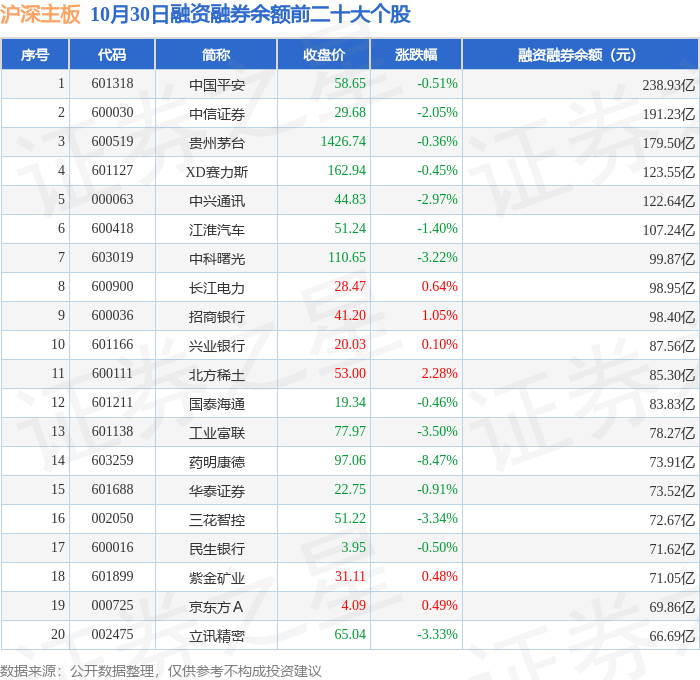Screen dimensions: 700x680
Task: Click stock name 三花智控
Action: [217, 520]
